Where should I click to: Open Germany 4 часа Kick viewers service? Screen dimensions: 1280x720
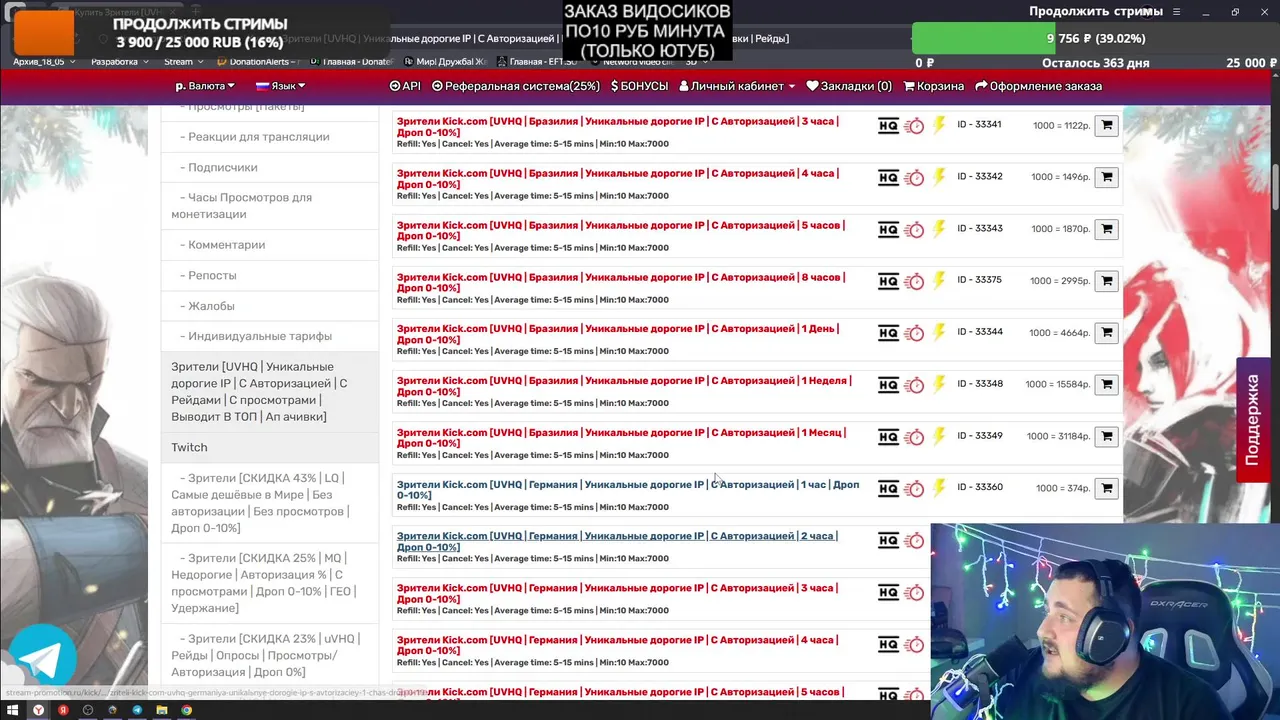pos(616,645)
